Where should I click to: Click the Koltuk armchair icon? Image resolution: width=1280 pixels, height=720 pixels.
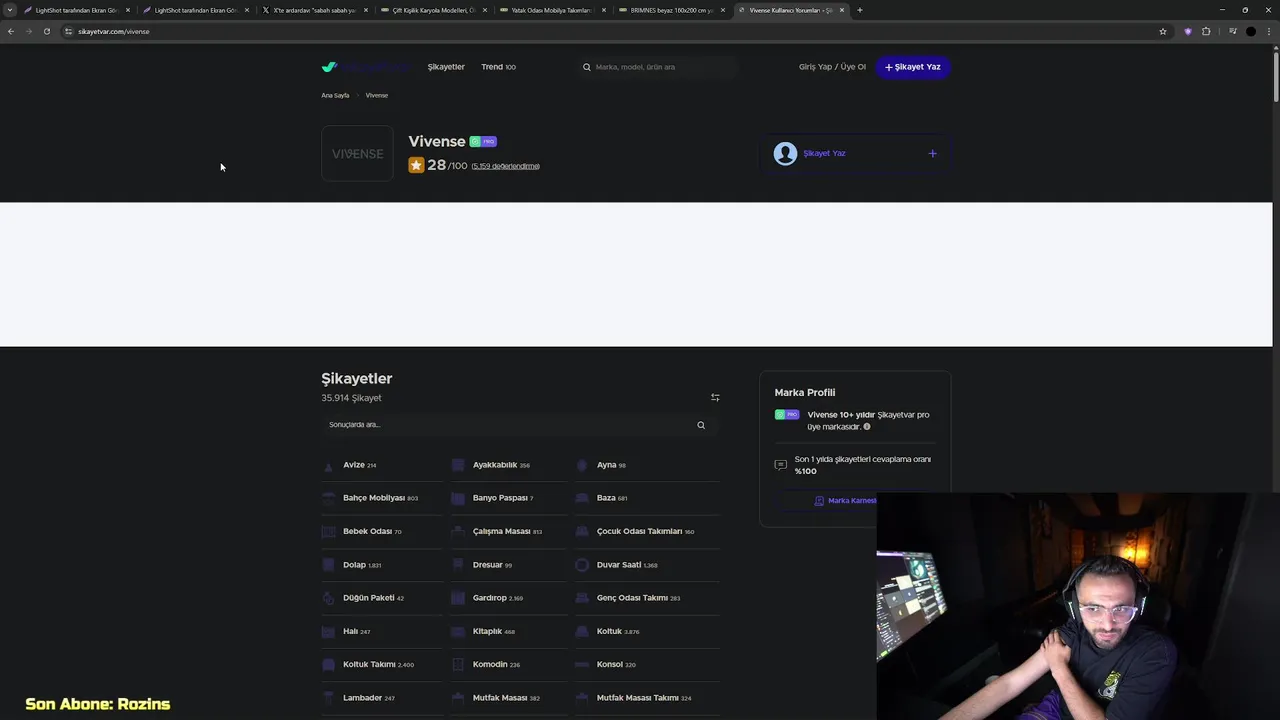[582, 632]
